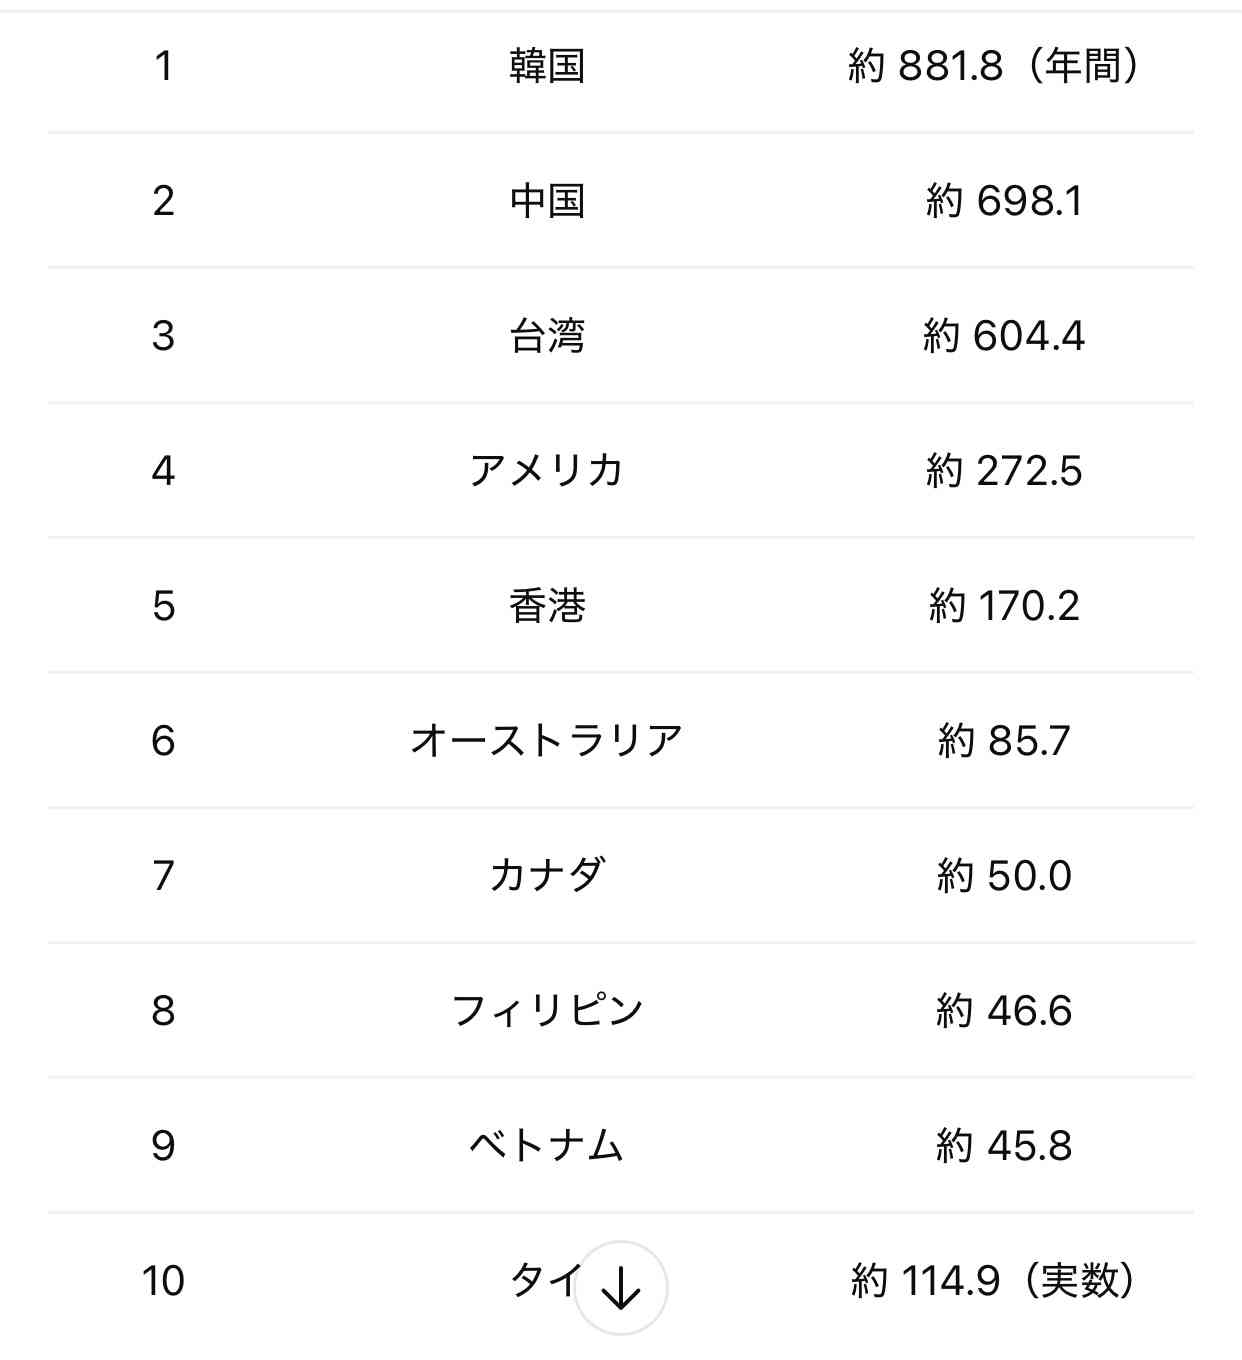Select the カナダ country cell

coord(547,876)
